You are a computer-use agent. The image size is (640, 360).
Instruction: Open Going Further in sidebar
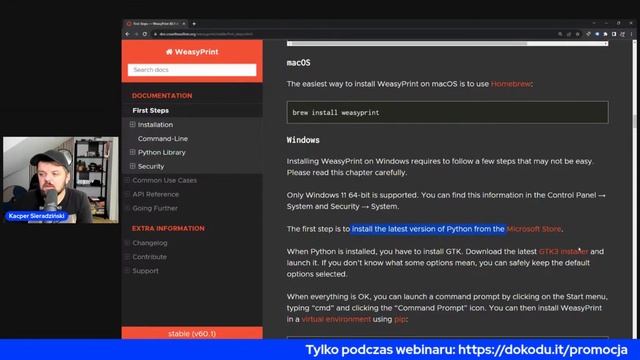pos(155,208)
